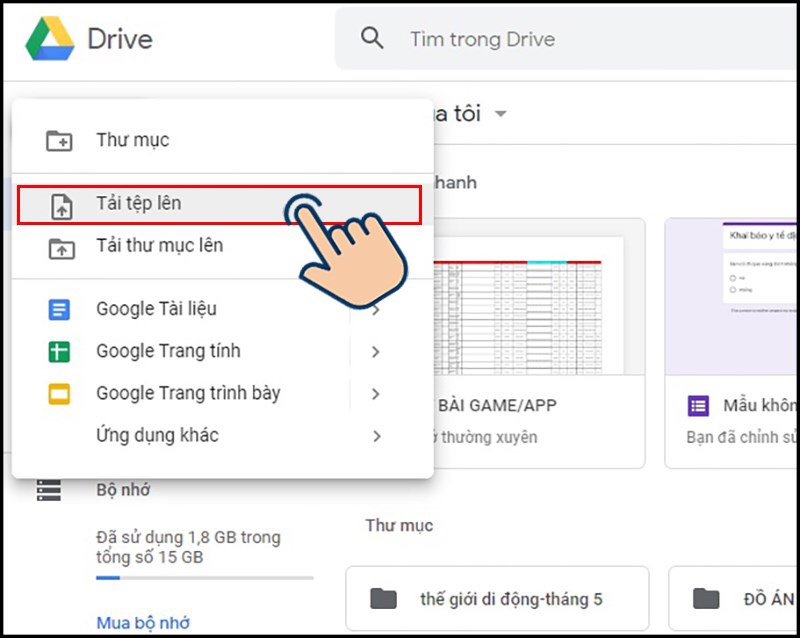Screen dimensions: 800x638
Task: Click the 'Mua bộ nhớ' link
Action: [143, 623]
